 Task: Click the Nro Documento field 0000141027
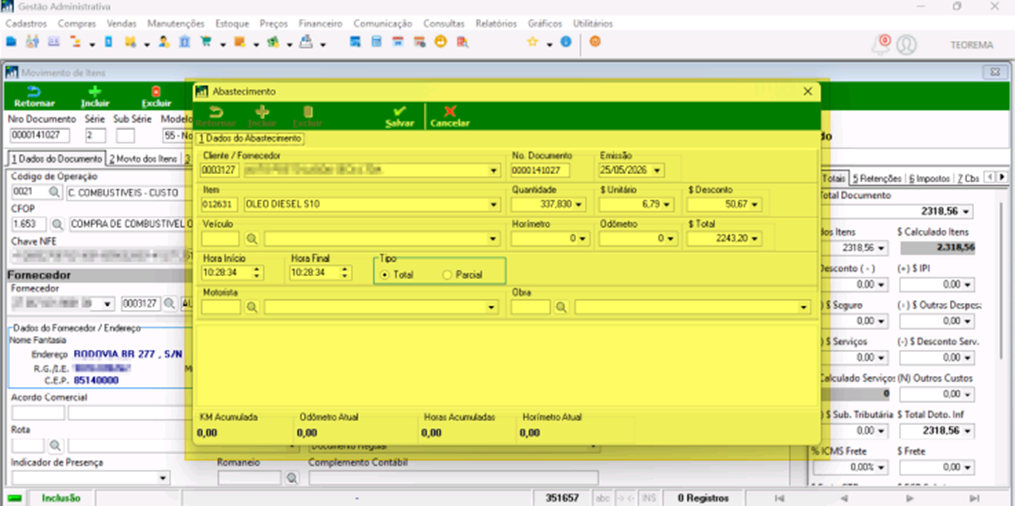[40, 135]
